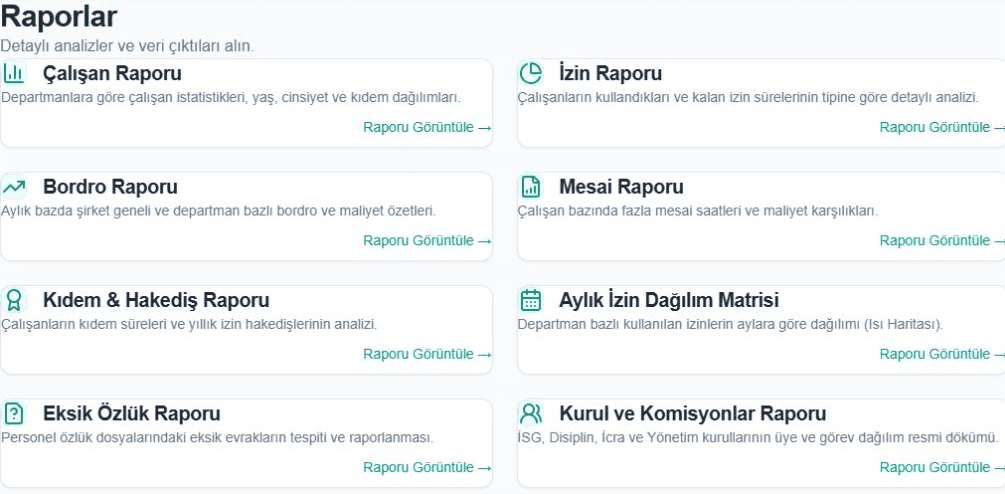Open Raporu Görüntüle link in Bordro Raporu card

coord(427,241)
